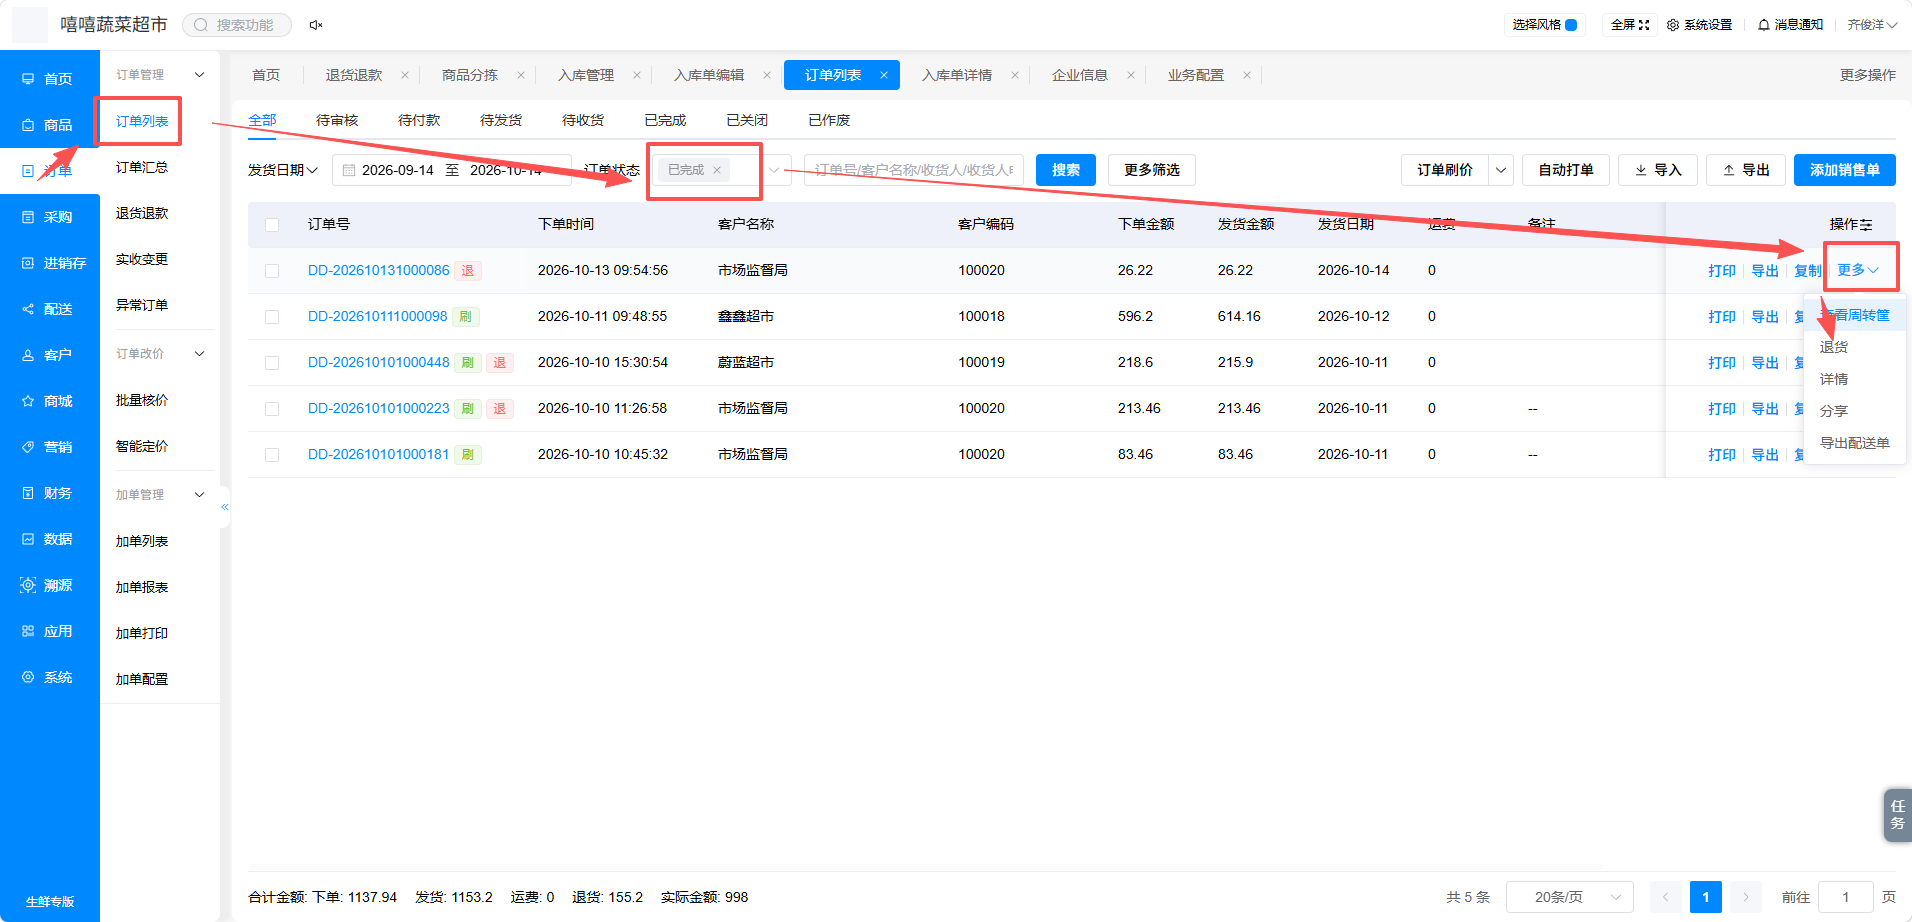Click the 添加销售单 button
The height and width of the screenshot is (922, 1912).
(1844, 170)
